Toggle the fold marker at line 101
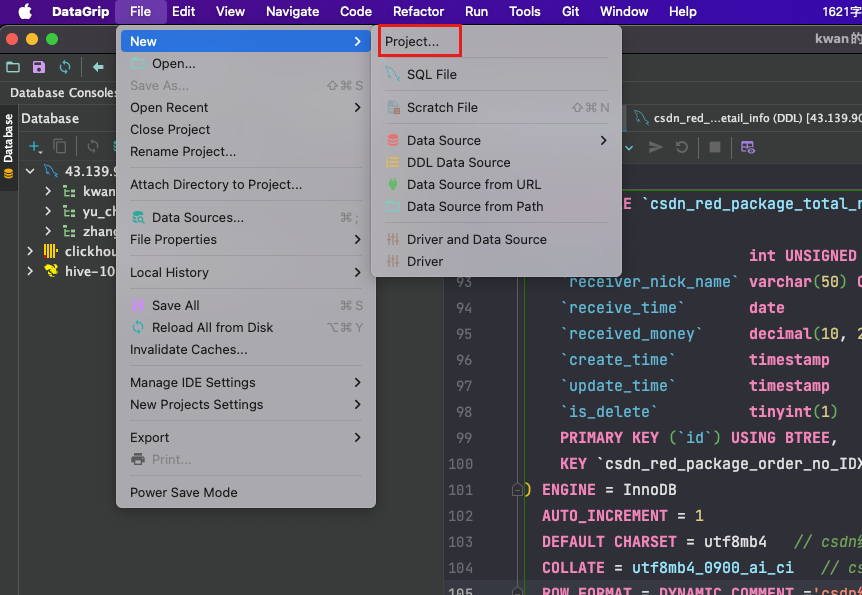 pyautogui.click(x=517, y=489)
